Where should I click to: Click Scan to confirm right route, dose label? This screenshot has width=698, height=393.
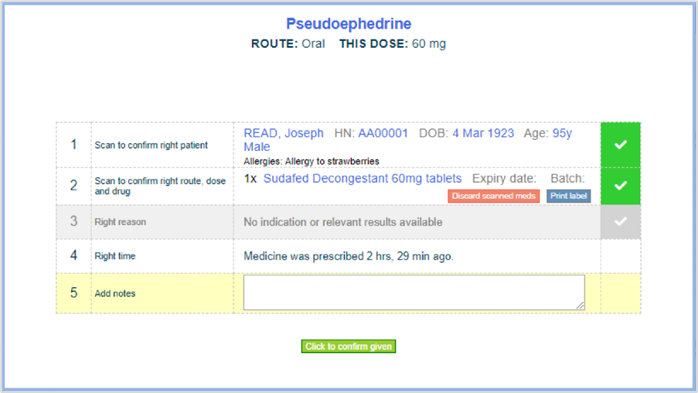click(160, 186)
